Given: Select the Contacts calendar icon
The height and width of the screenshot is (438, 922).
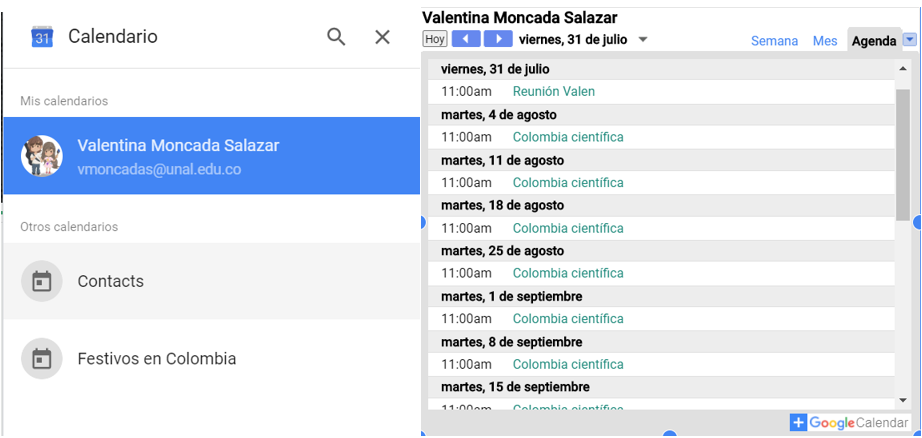Looking at the screenshot, I should 42,281.
